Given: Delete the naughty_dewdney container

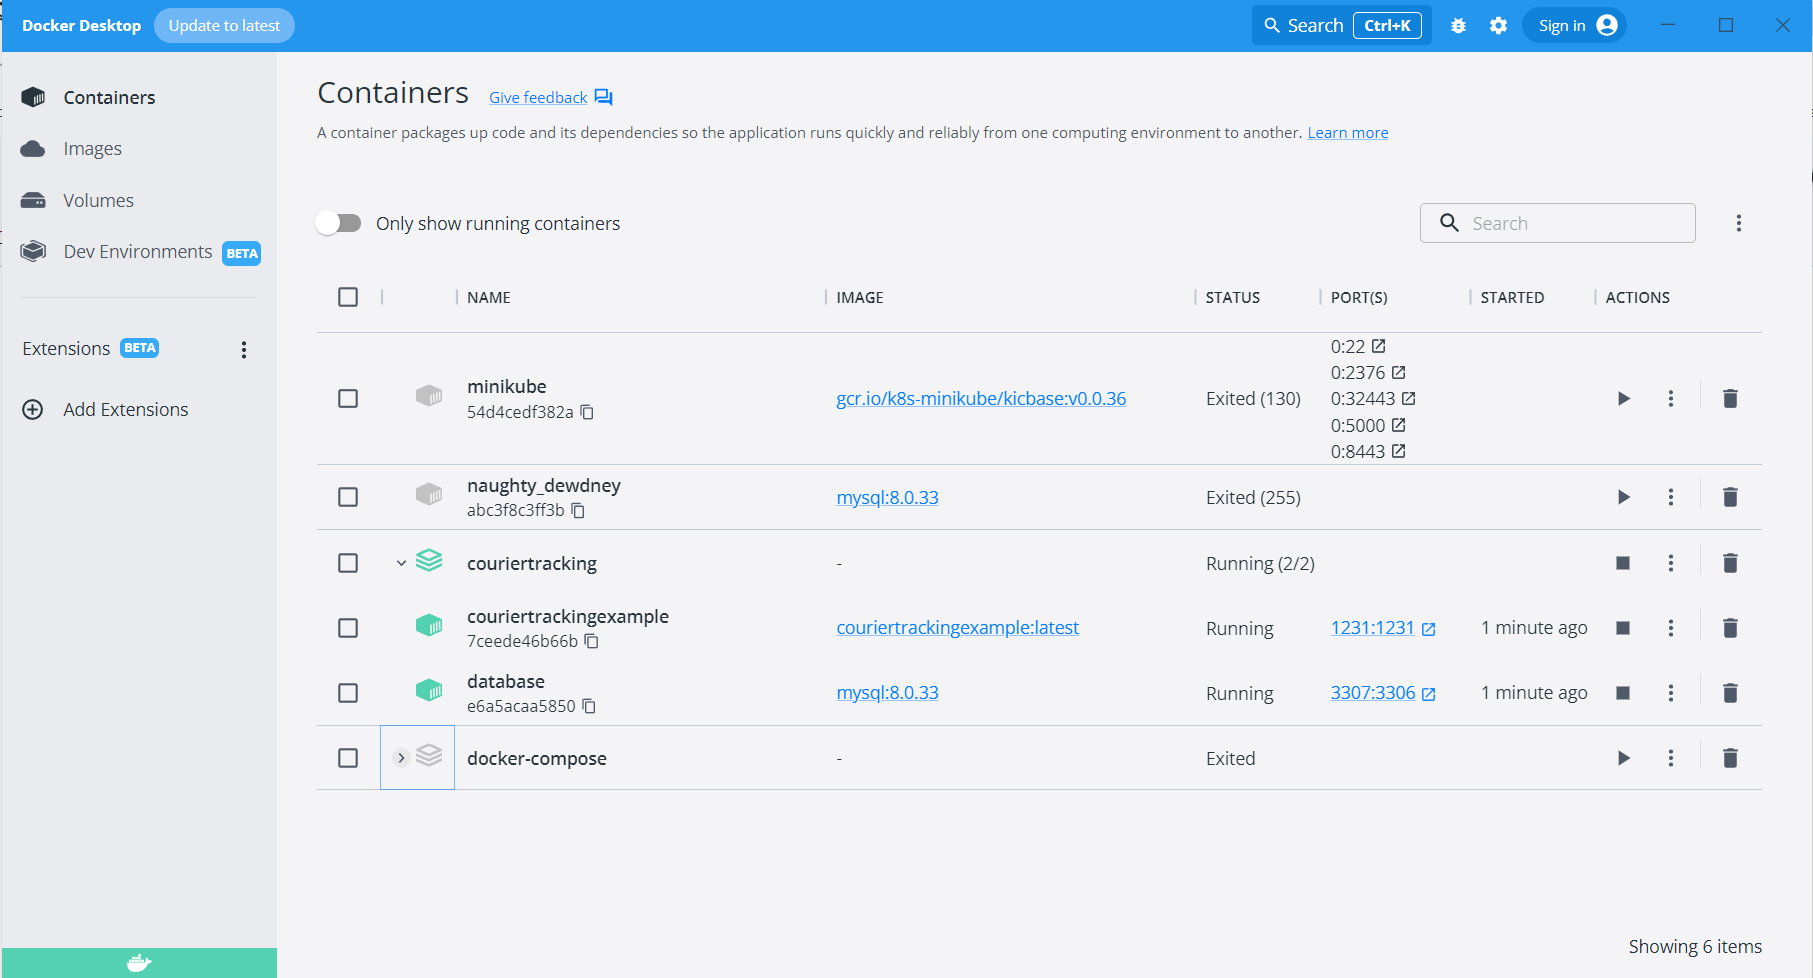Looking at the screenshot, I should tap(1730, 497).
